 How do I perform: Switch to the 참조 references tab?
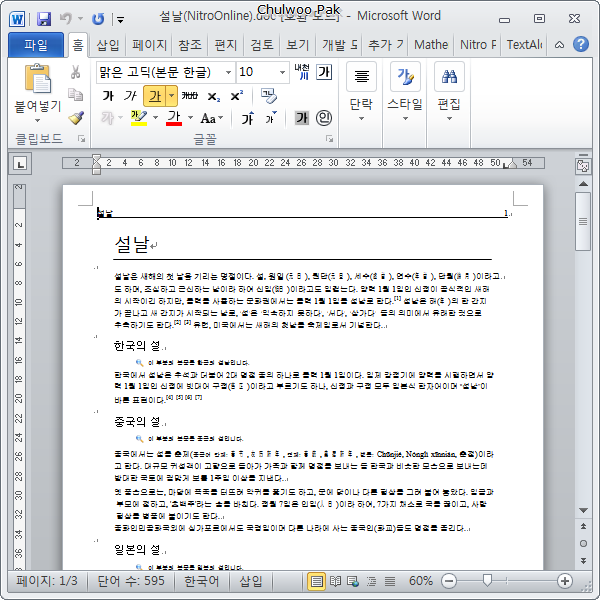point(190,45)
